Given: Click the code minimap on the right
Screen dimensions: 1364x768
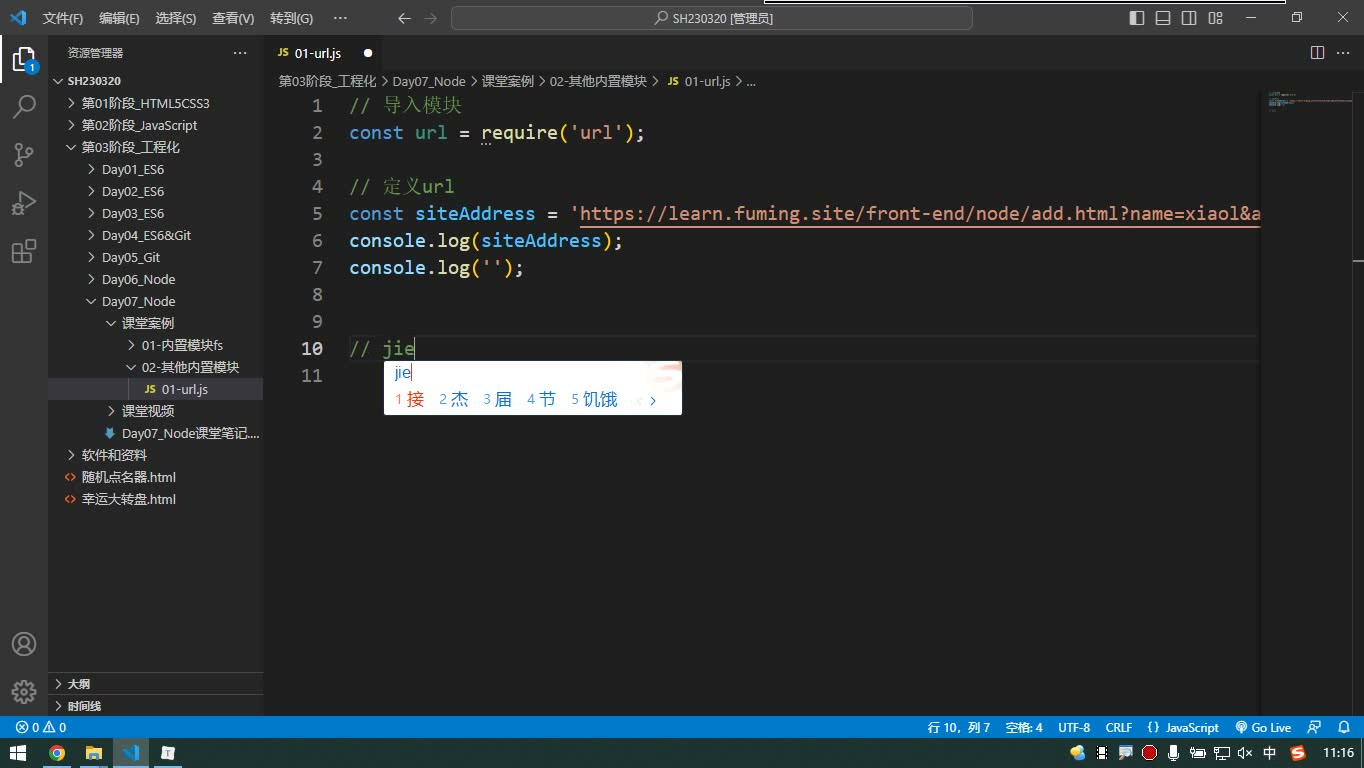Looking at the screenshot, I should [1310, 100].
